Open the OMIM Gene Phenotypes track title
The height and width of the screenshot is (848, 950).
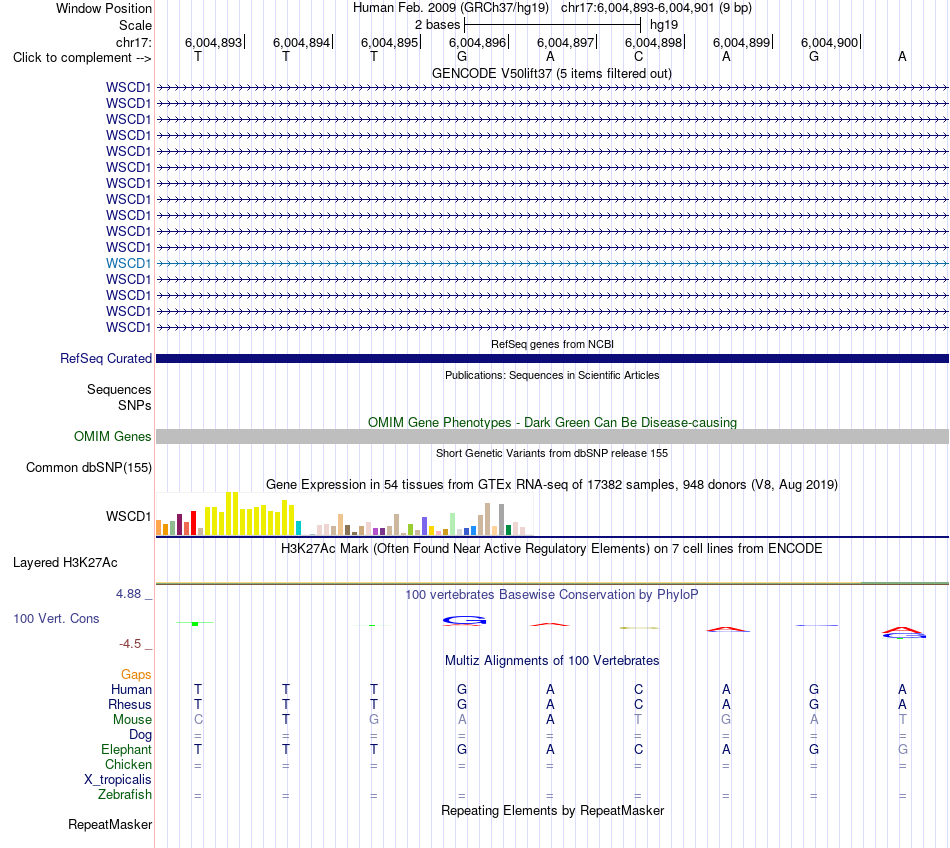click(552, 422)
